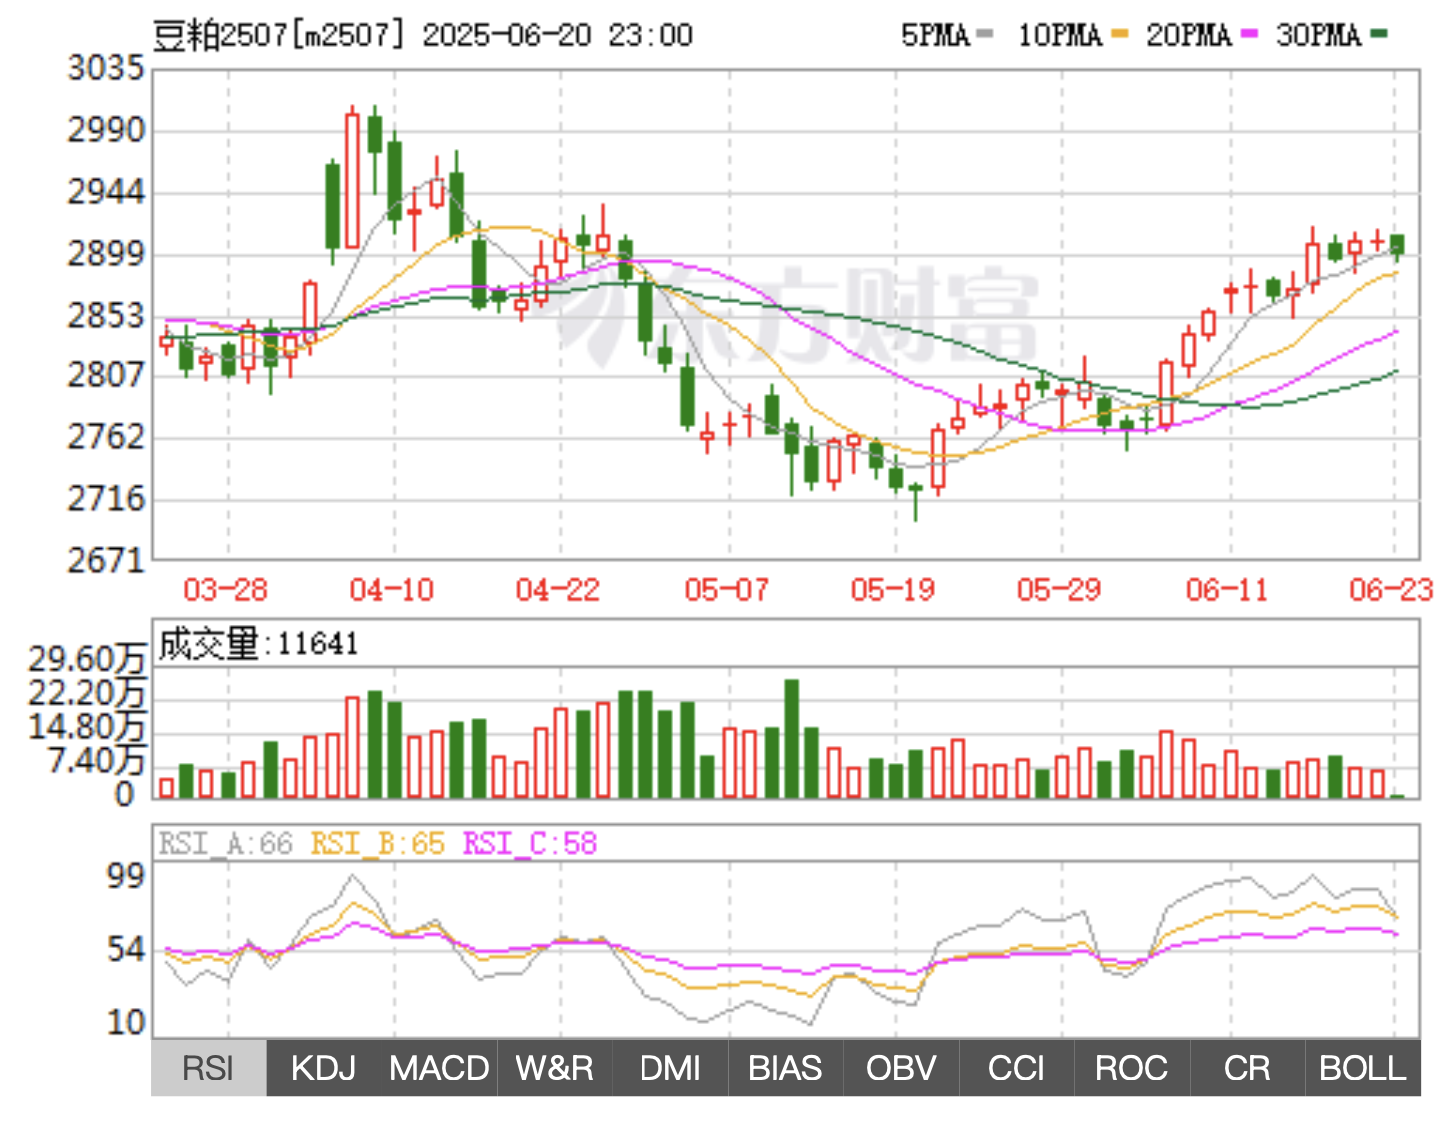Click the 2762 price axis label
This screenshot has height=1124, width=1440.
coord(106,437)
